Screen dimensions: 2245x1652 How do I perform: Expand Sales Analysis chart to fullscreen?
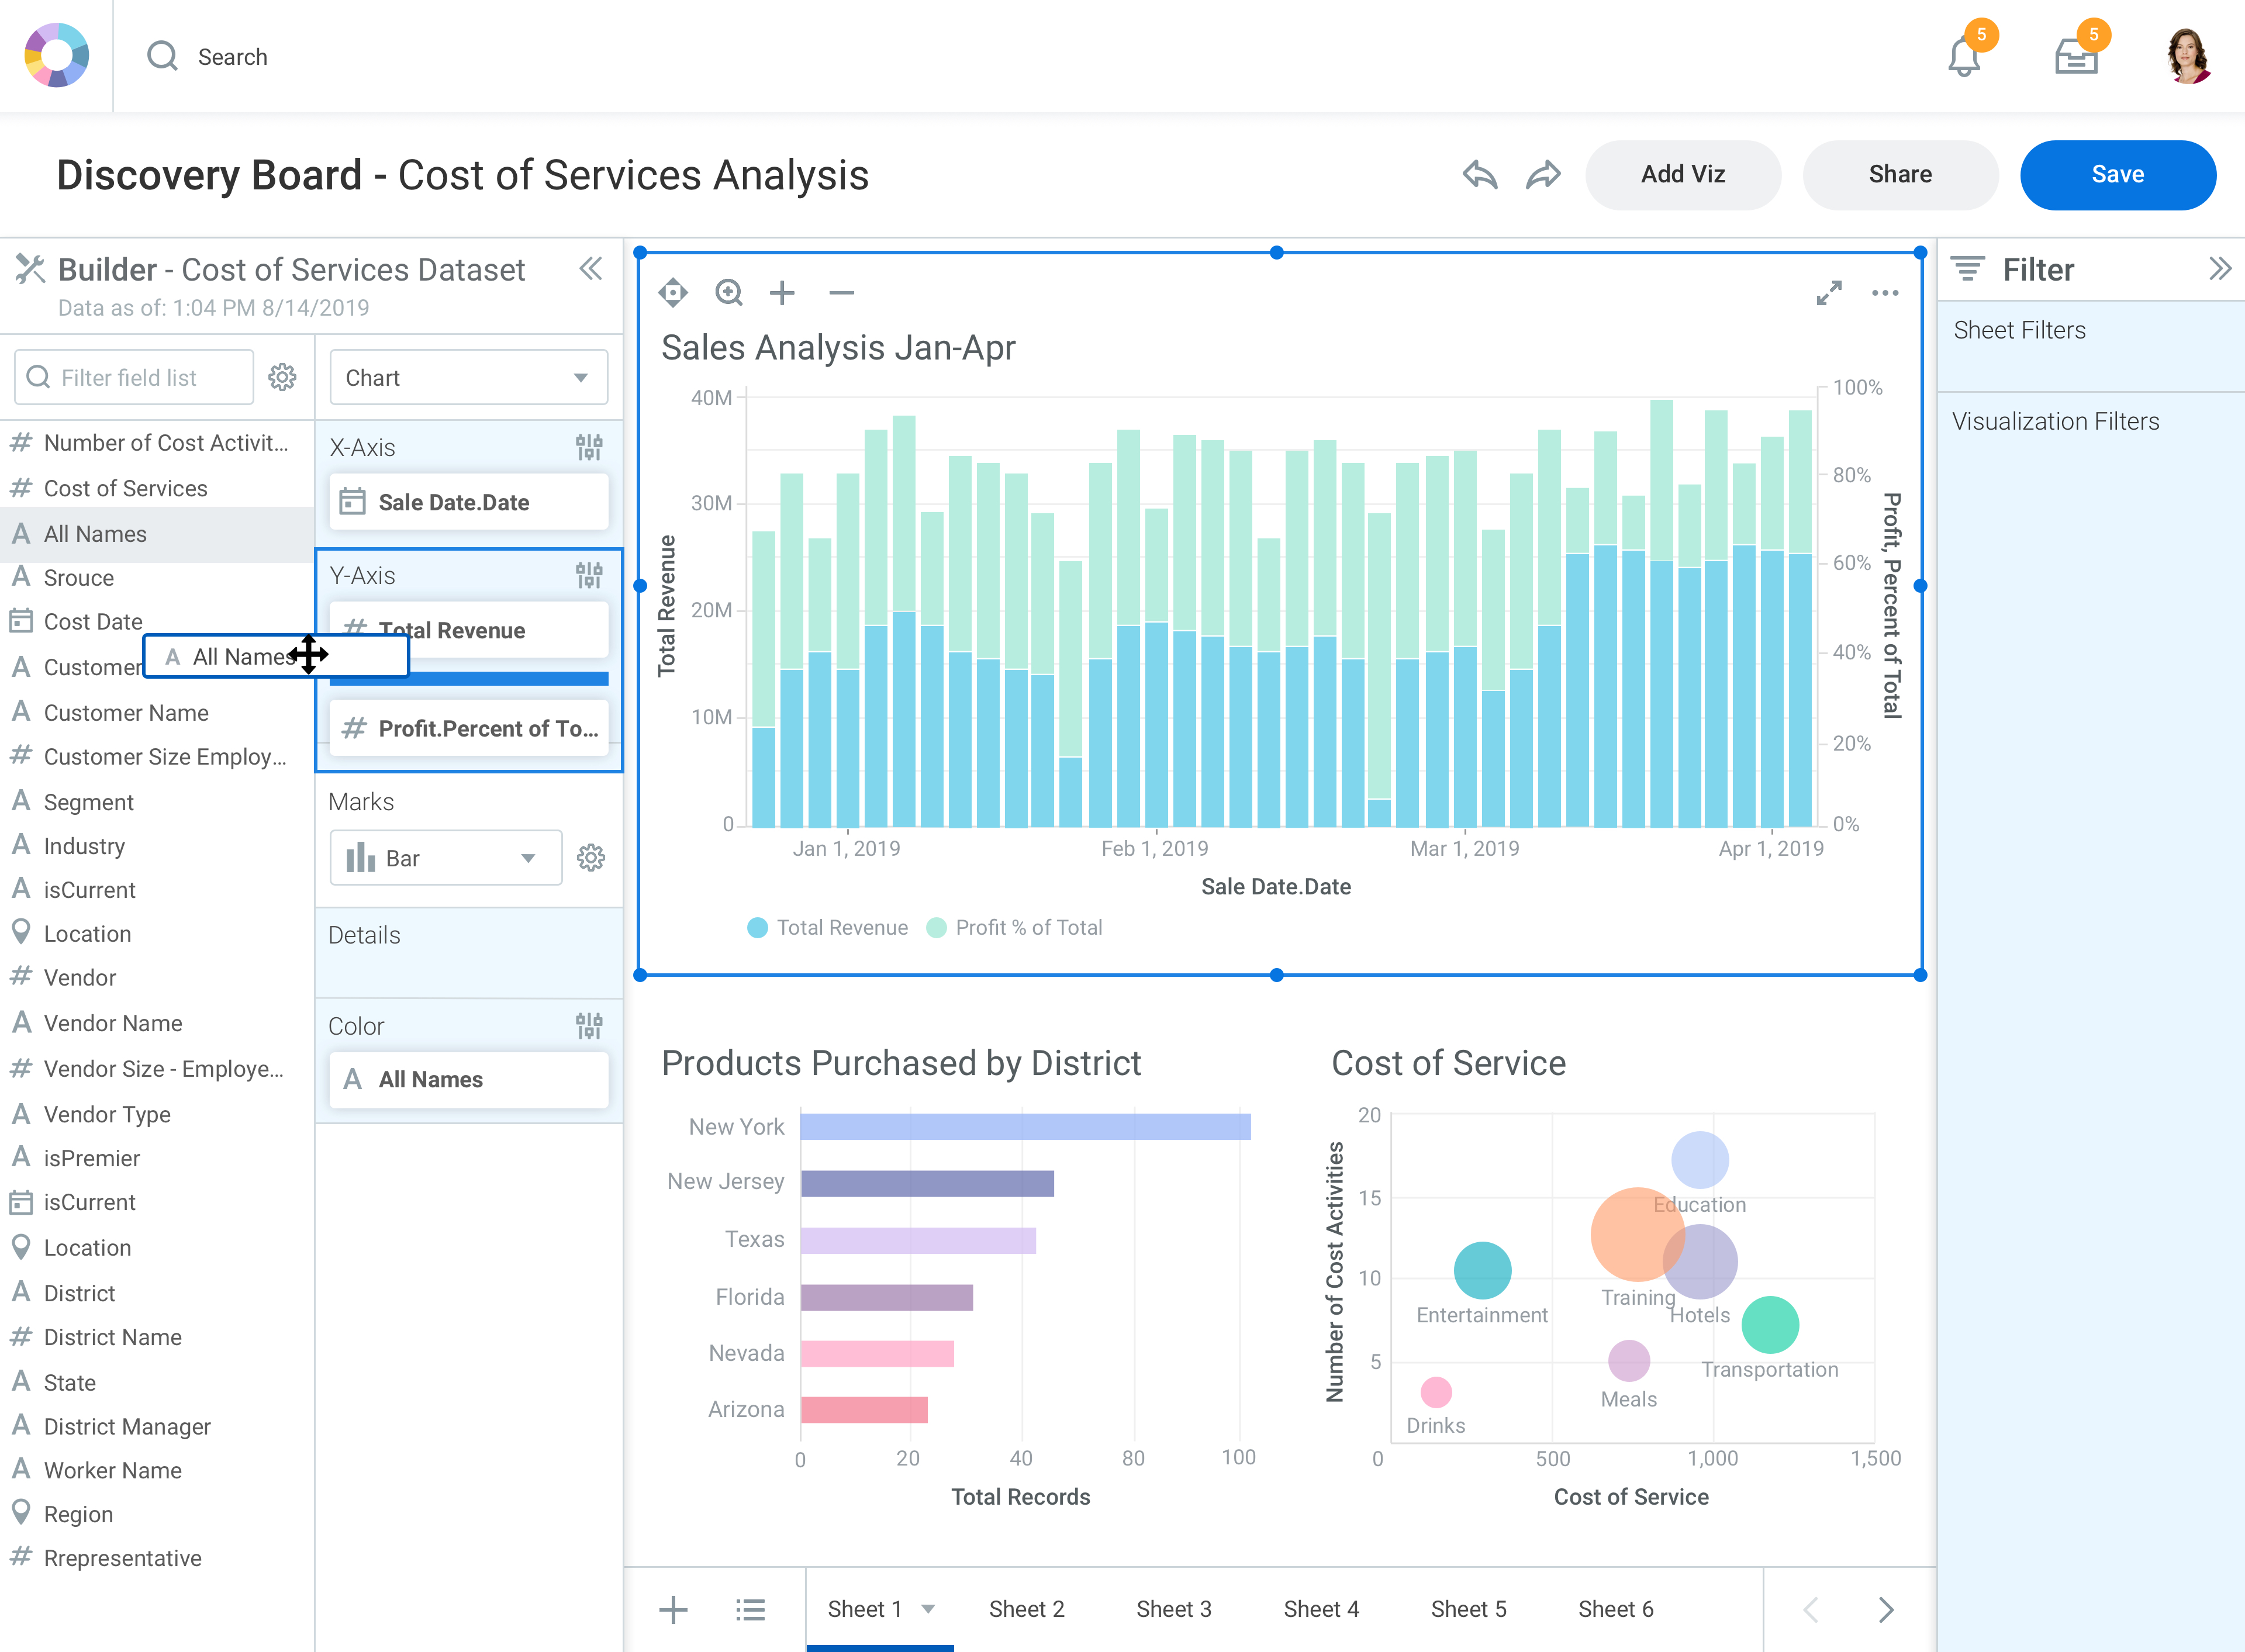[x=1828, y=293]
